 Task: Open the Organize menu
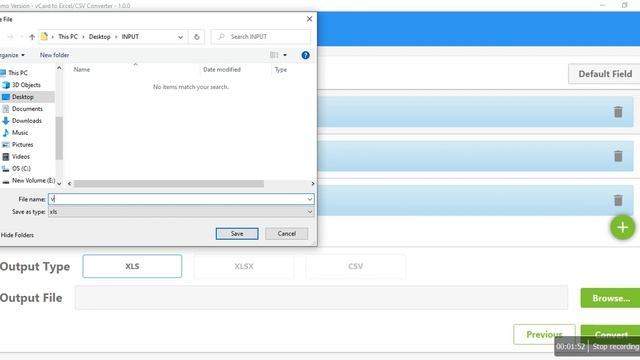12,55
